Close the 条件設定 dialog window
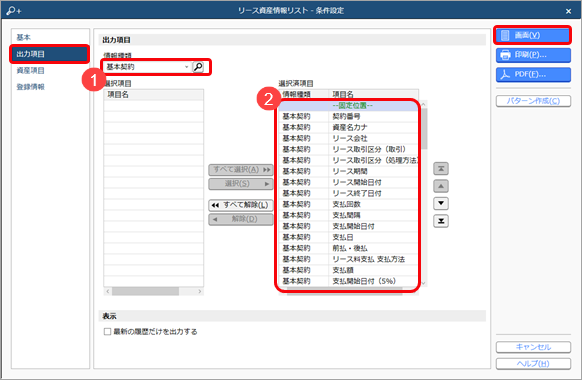 tap(568, 11)
